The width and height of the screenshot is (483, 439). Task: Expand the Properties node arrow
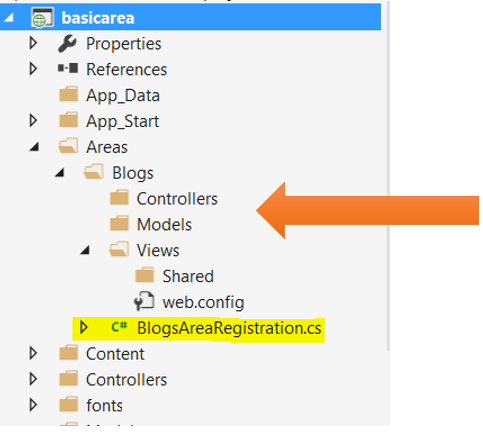click(33, 43)
